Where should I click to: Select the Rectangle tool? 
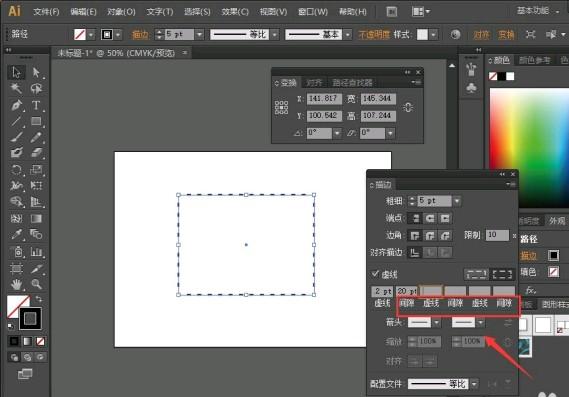click(x=36, y=121)
